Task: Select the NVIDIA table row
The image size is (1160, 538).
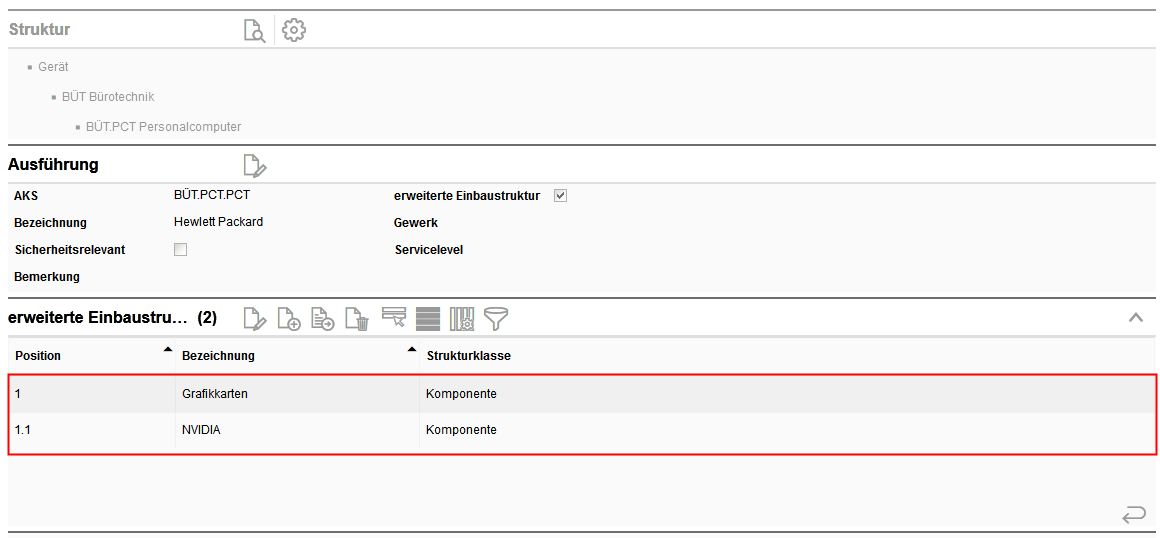Action: point(200,430)
